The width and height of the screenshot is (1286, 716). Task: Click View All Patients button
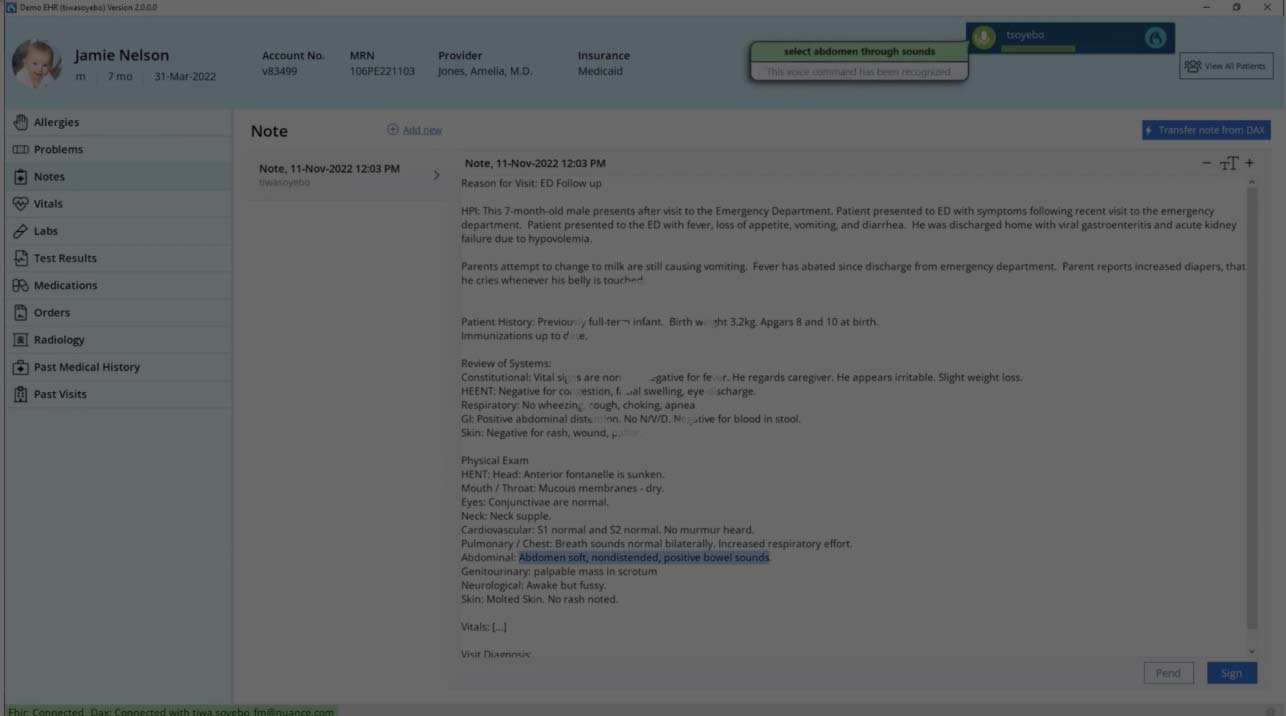[x=1225, y=66]
